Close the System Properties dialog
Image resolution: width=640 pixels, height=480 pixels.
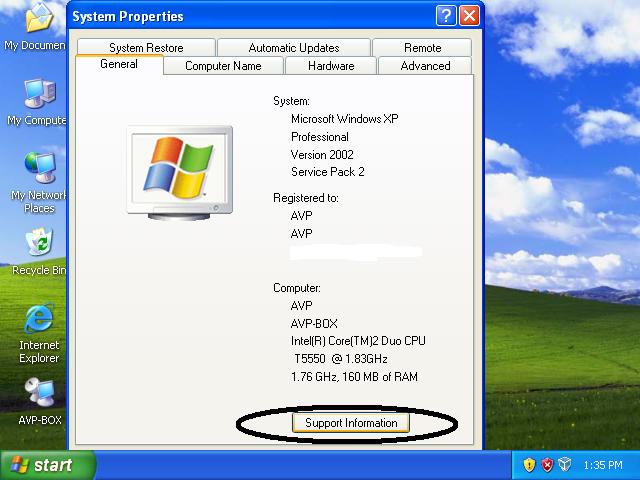469,16
